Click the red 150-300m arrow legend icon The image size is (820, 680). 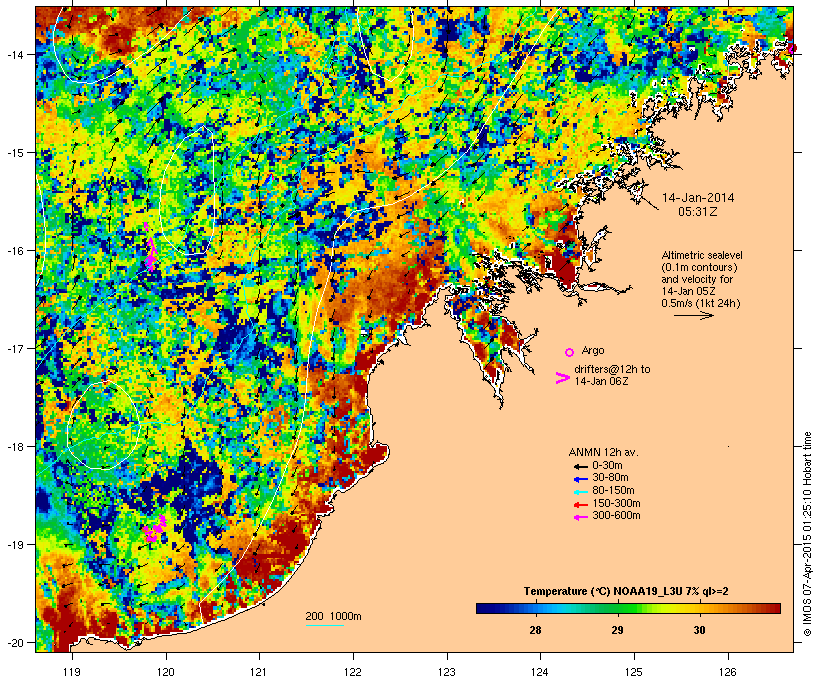580,505
